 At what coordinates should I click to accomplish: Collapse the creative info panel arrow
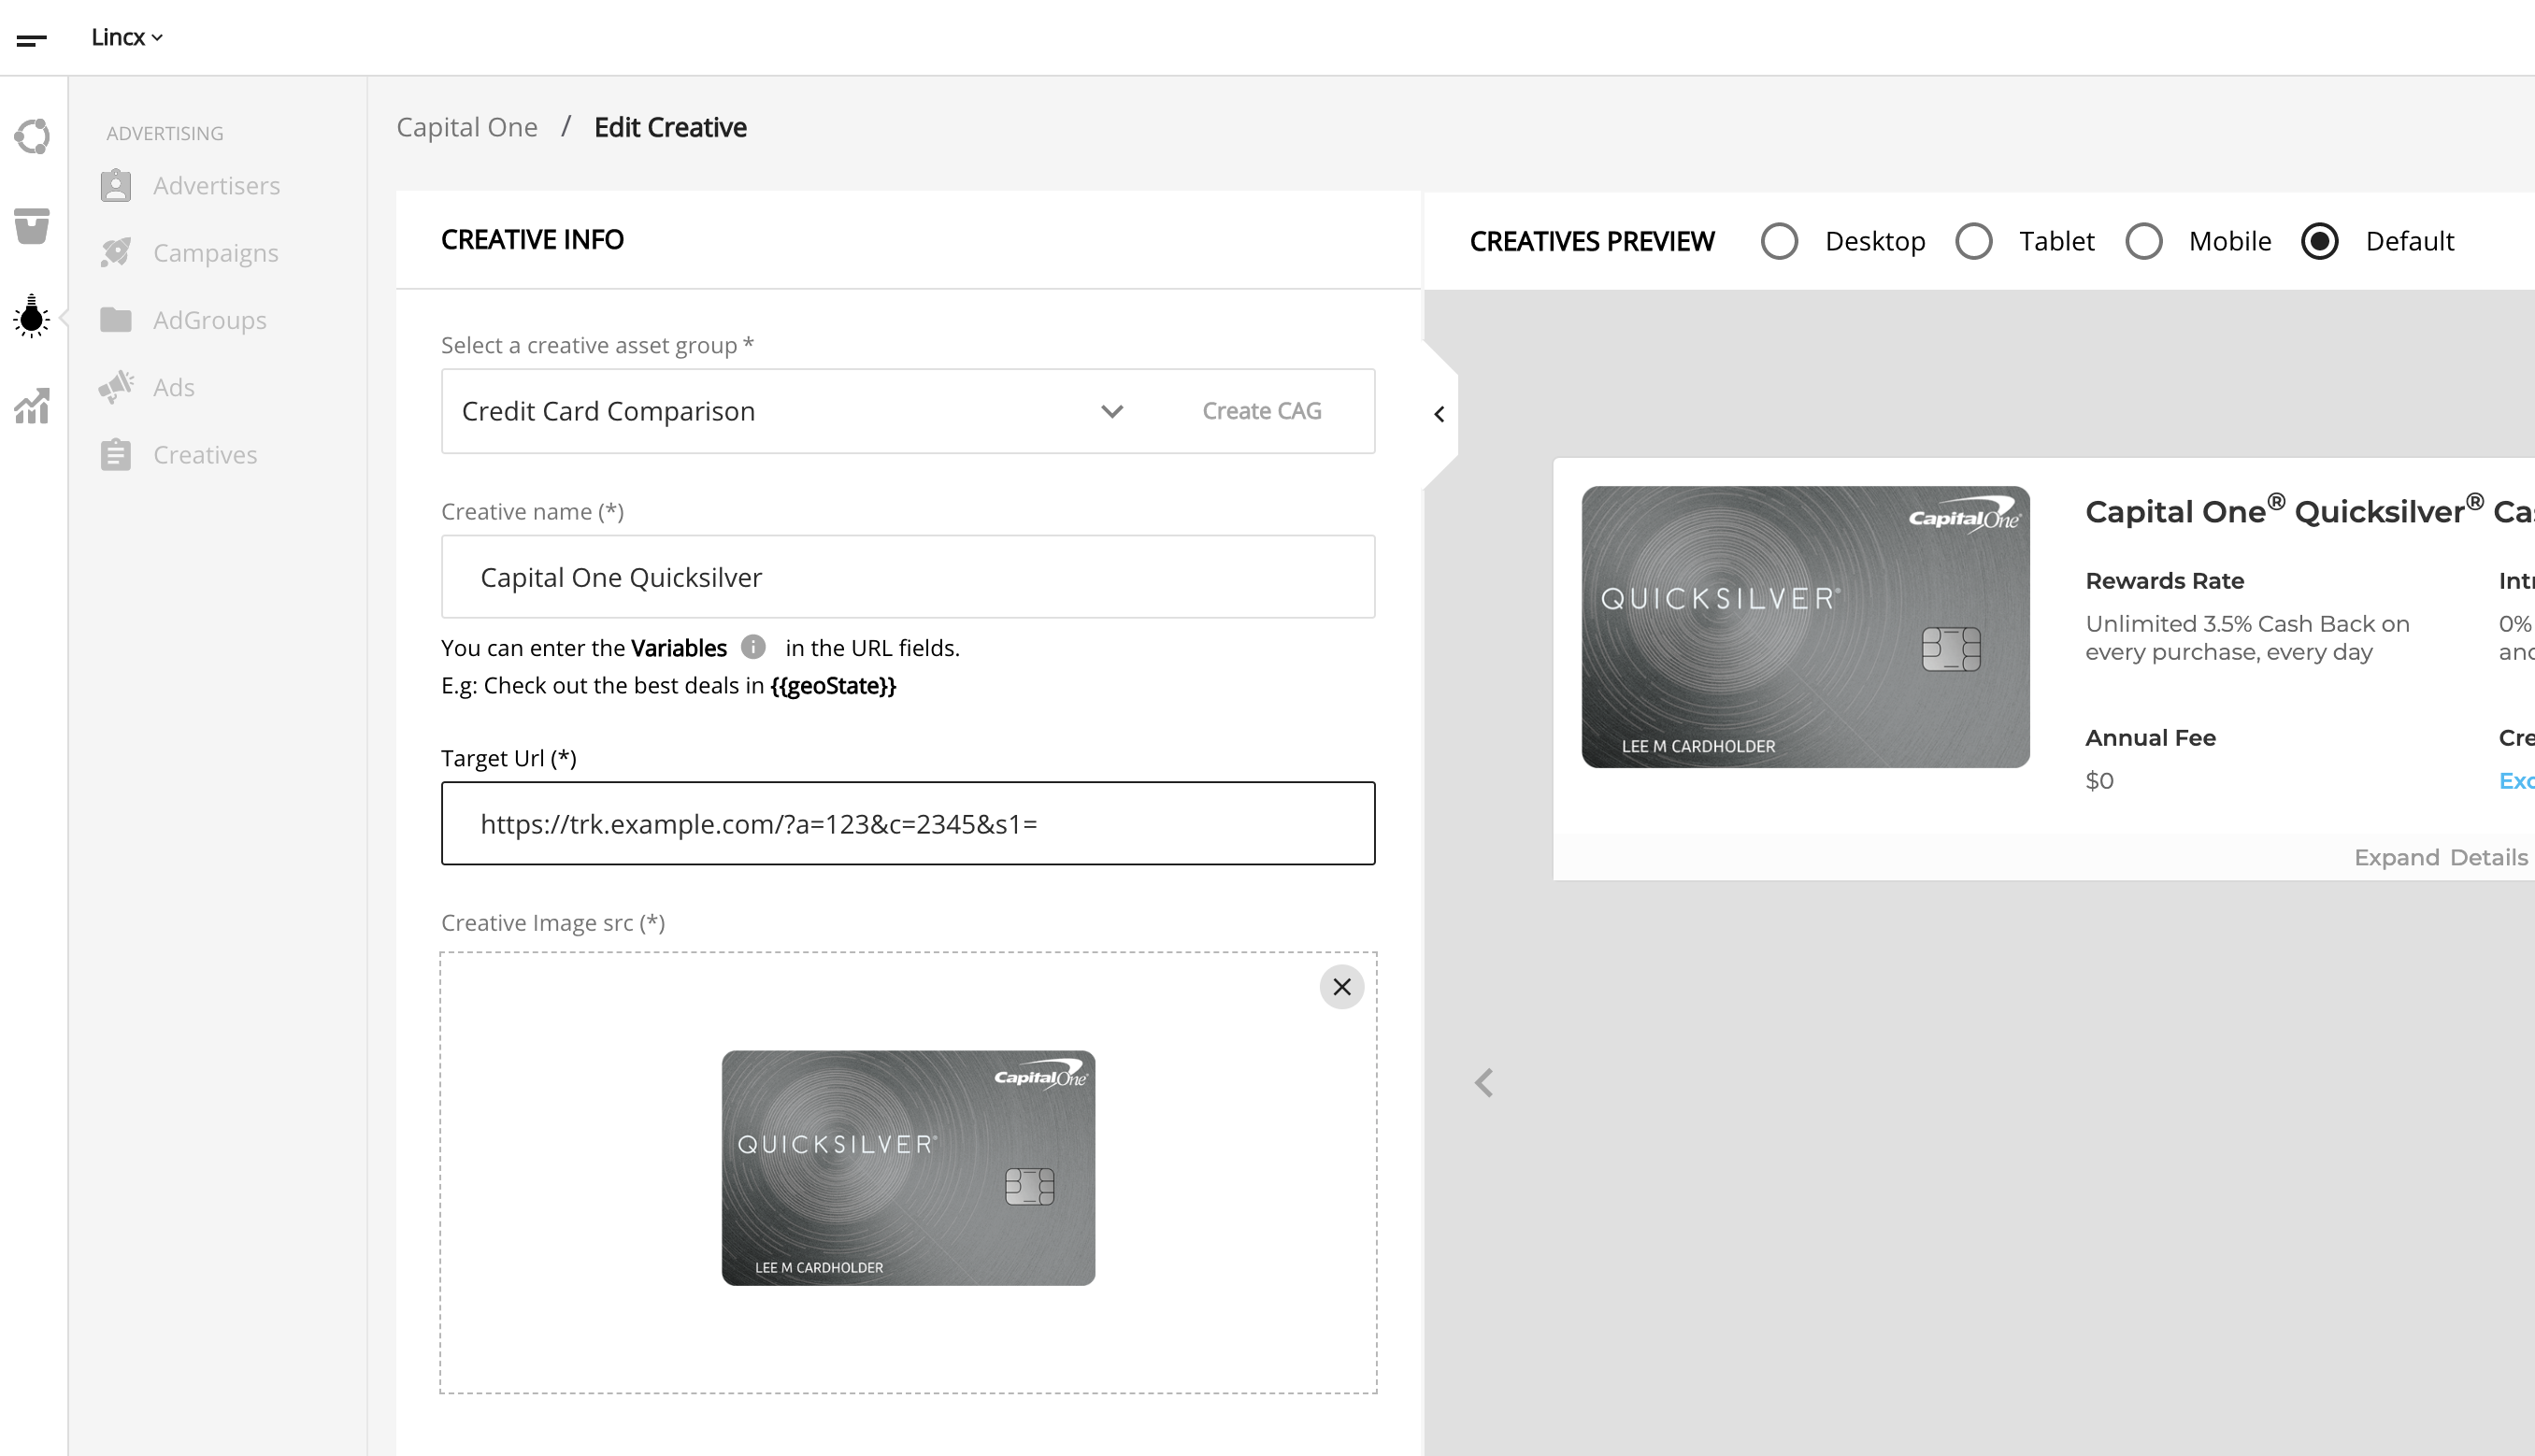pyautogui.click(x=1439, y=414)
